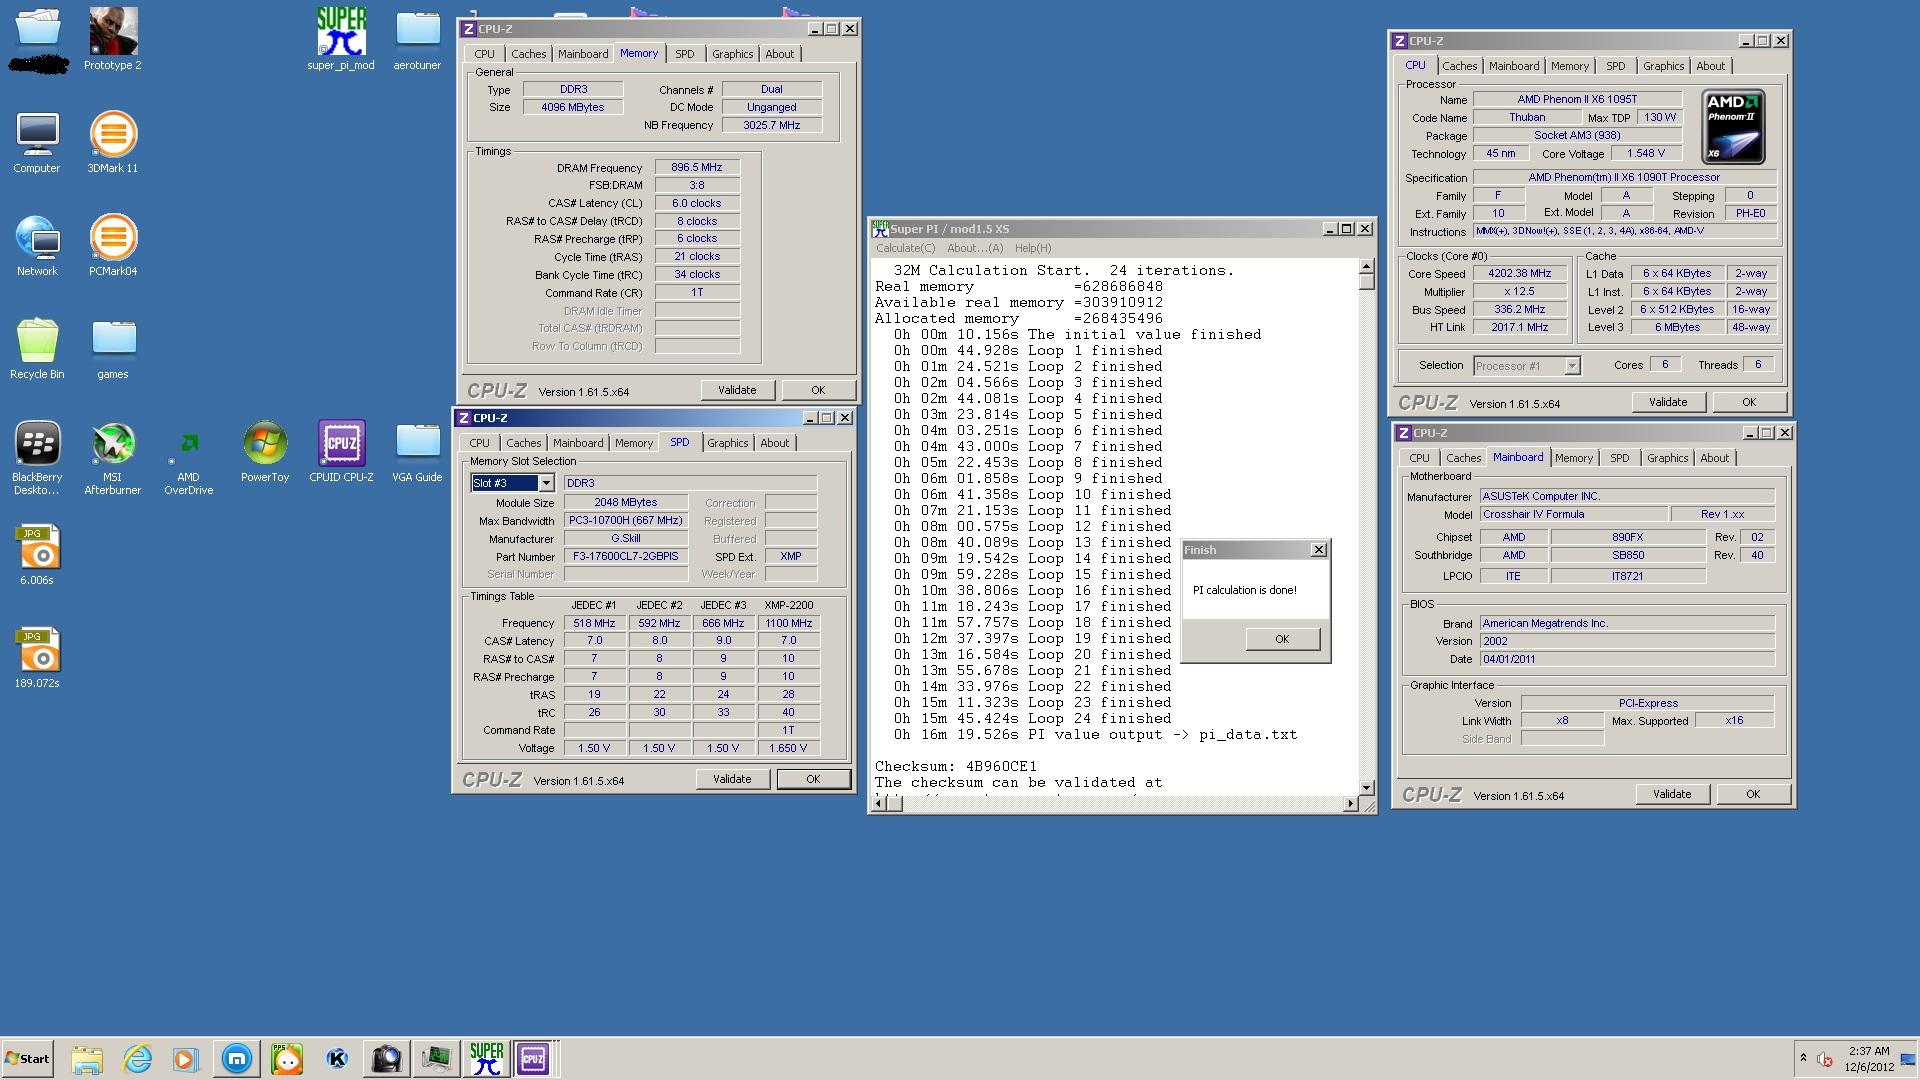Open About tab in Mainboard CPU-Z window

1714,458
